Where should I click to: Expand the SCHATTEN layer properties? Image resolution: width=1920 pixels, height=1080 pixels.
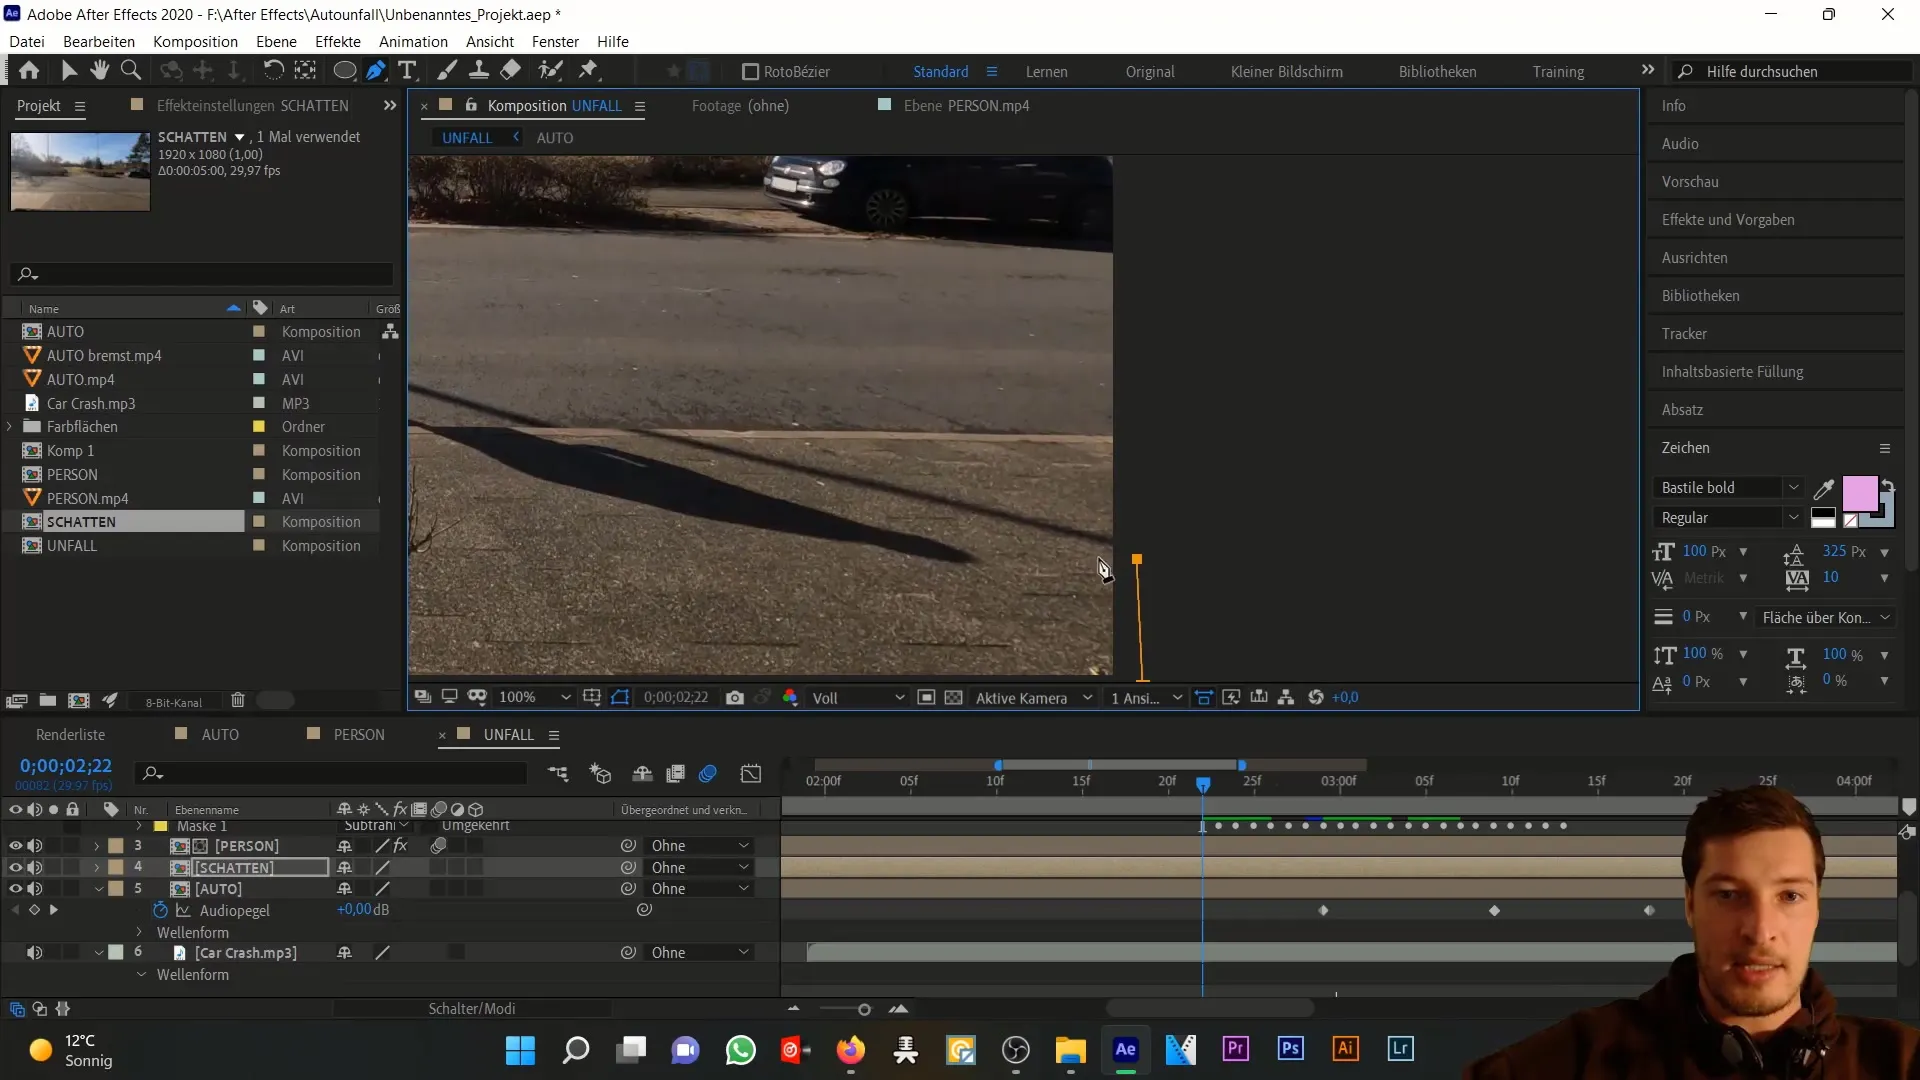(97, 868)
